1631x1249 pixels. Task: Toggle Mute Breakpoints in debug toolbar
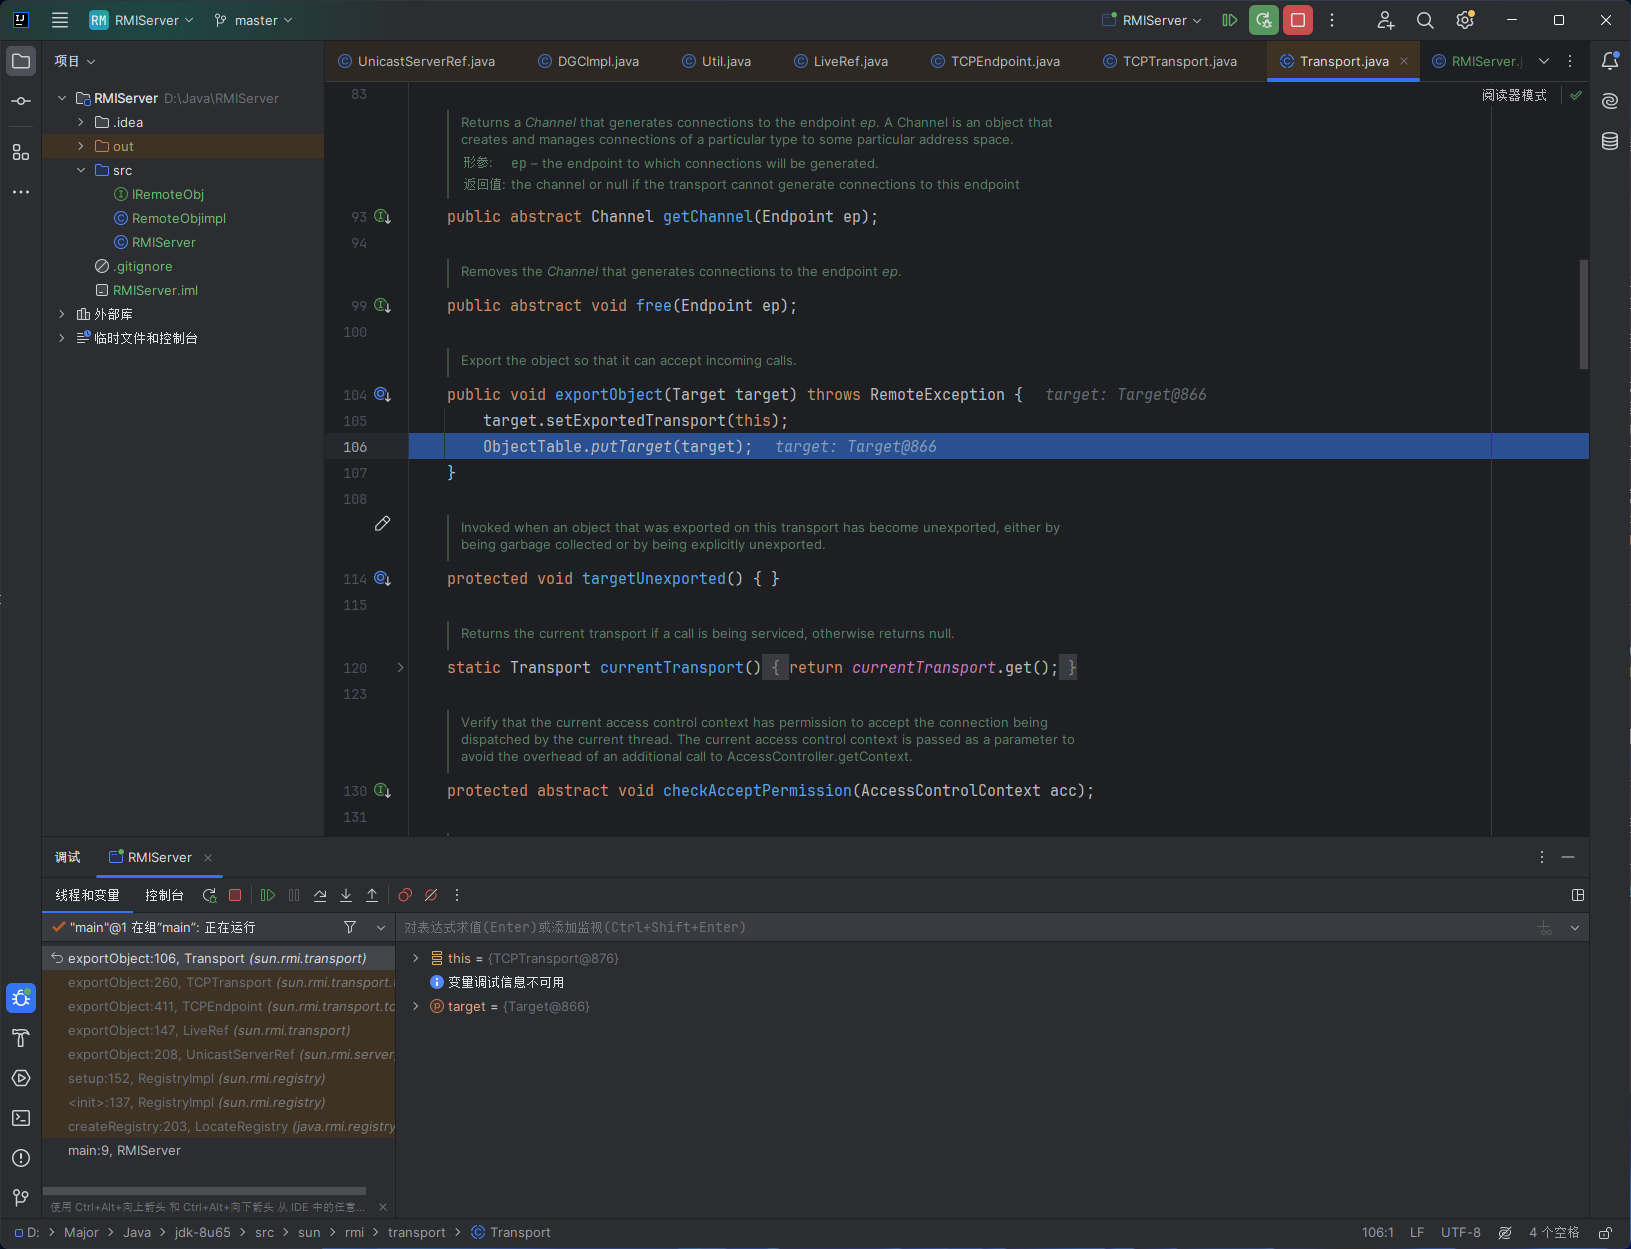[x=431, y=896]
